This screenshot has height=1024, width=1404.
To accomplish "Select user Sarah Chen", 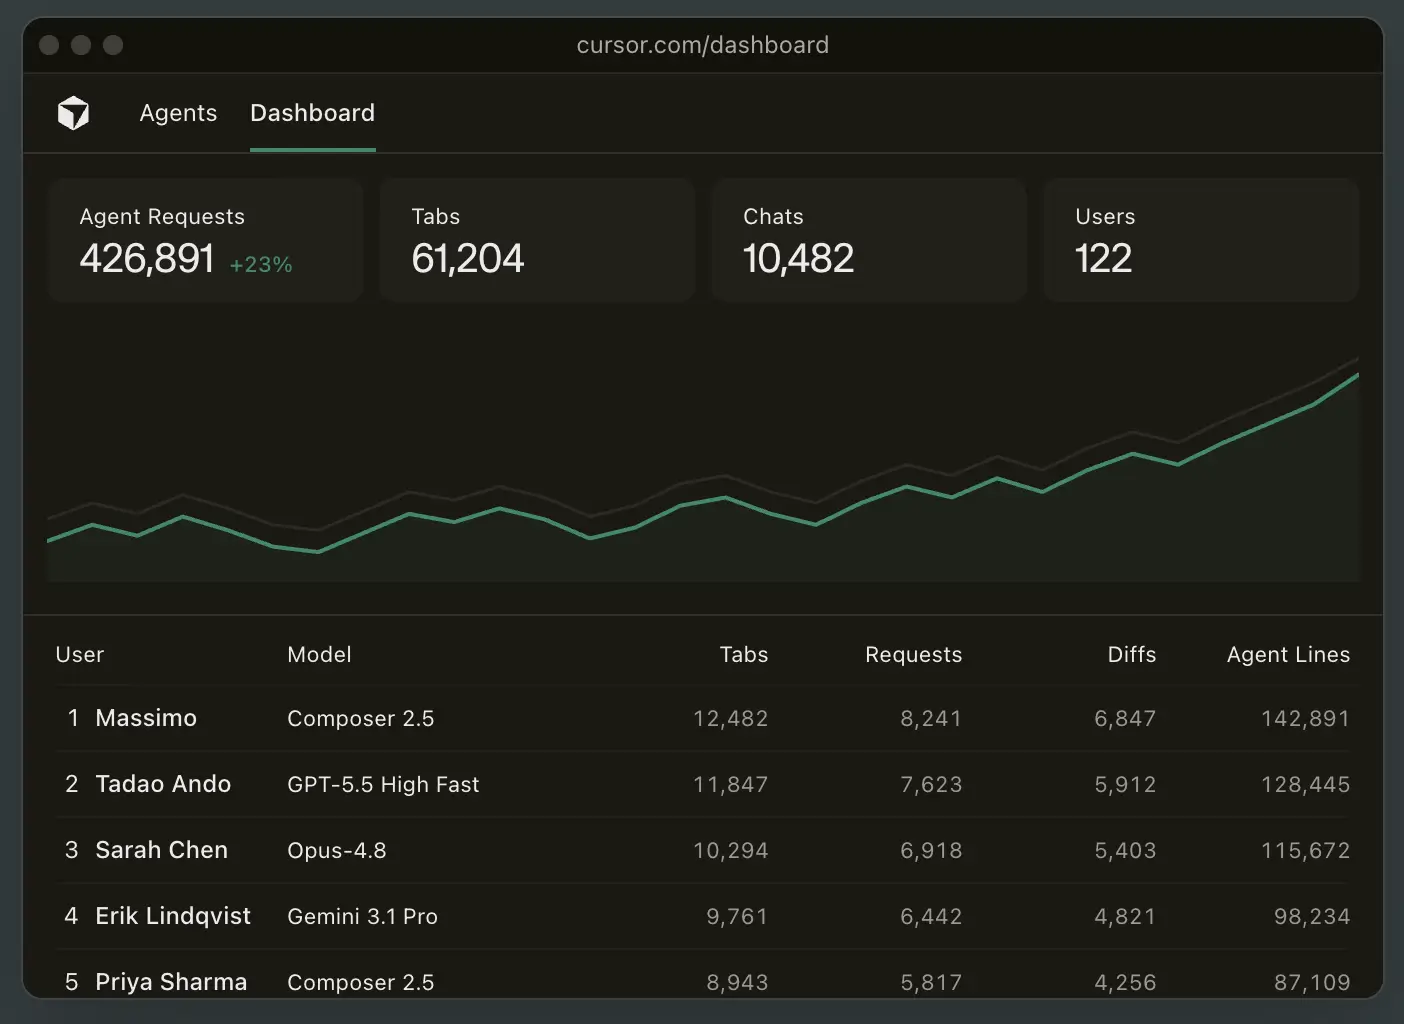I will (x=161, y=850).
